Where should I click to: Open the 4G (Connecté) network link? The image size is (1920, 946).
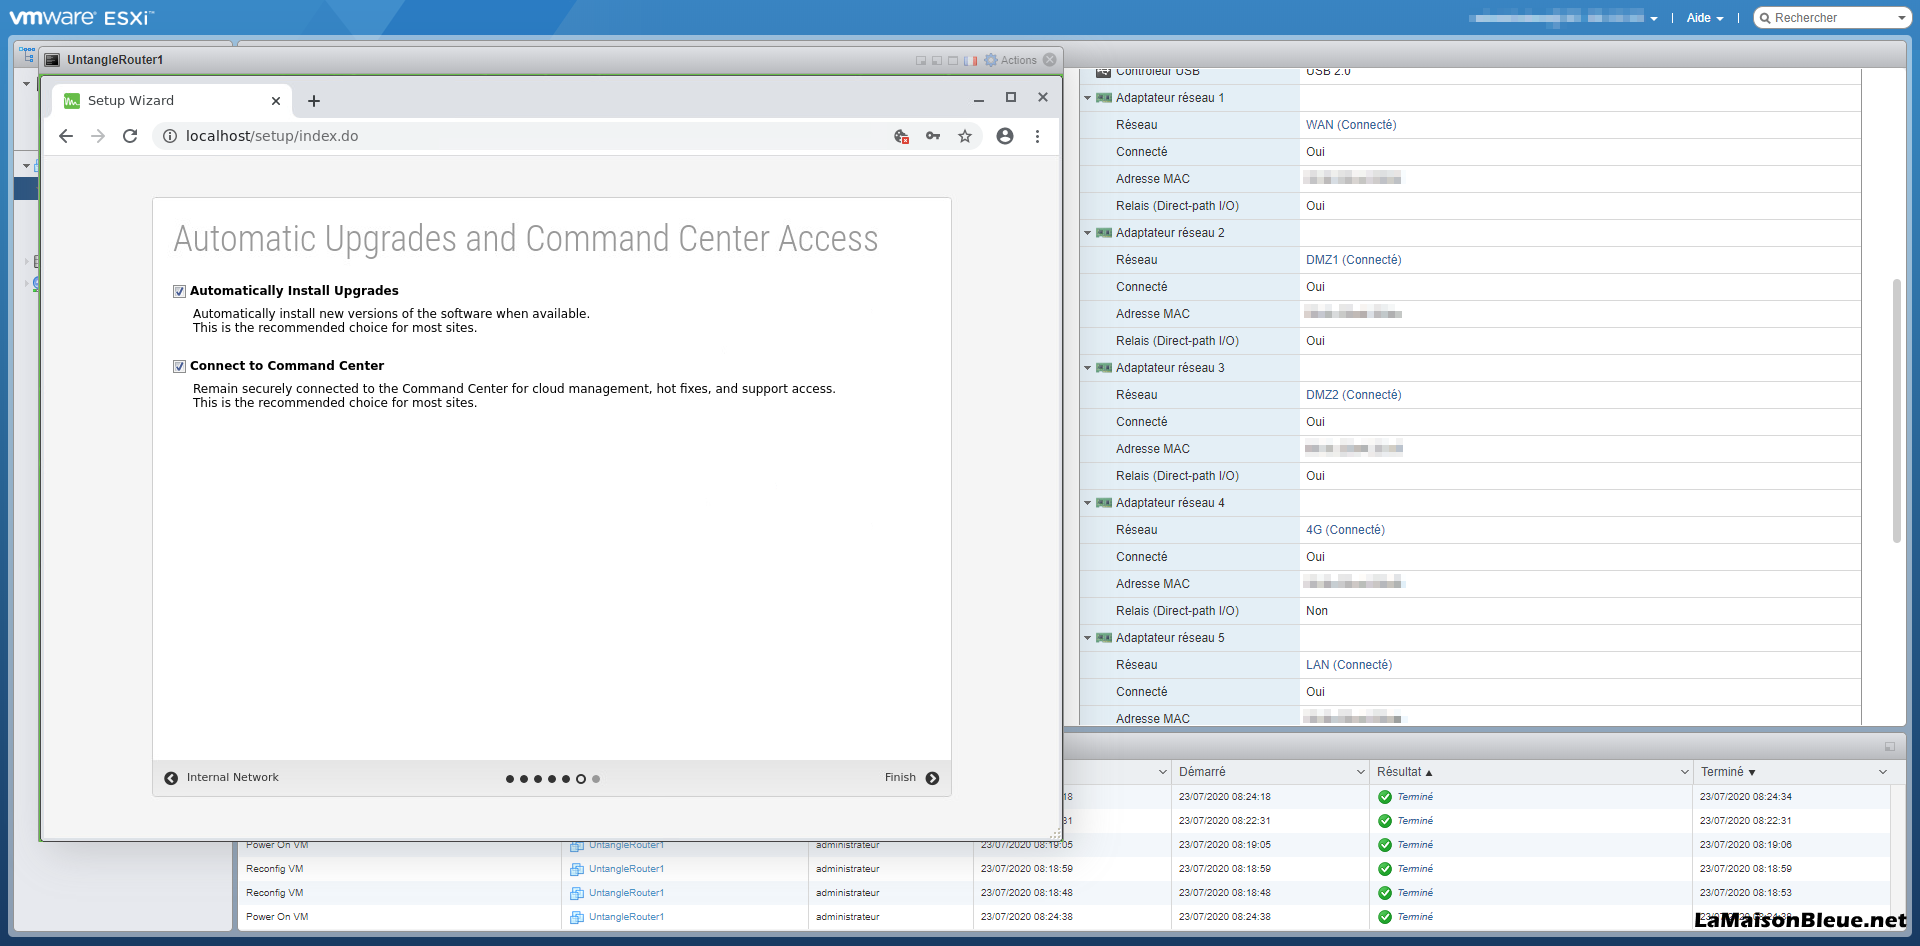click(1345, 530)
